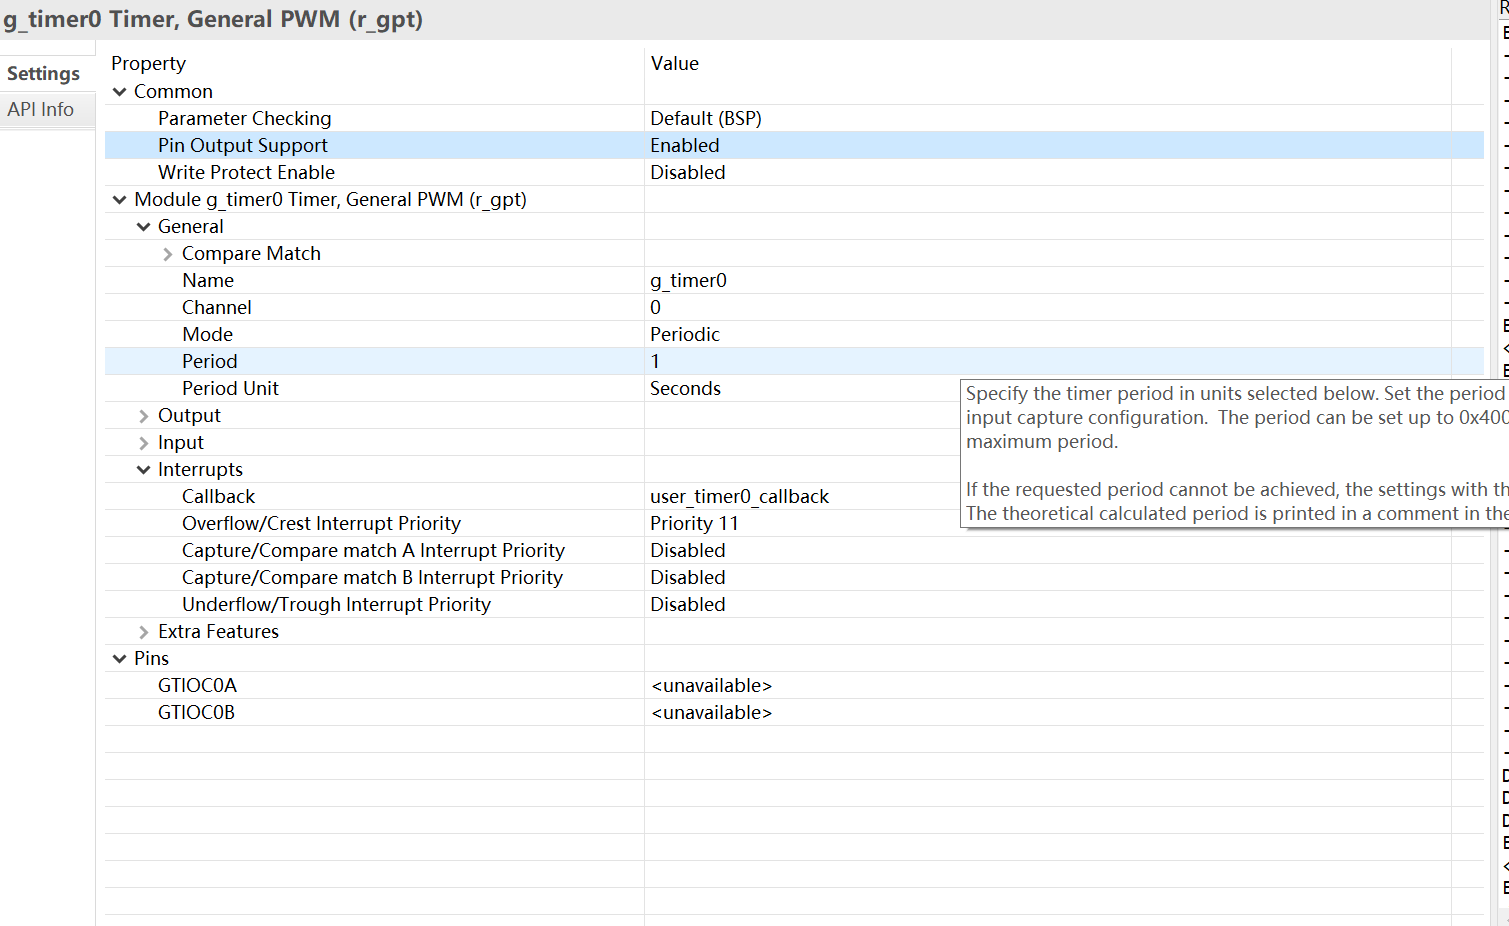Collapse the General group chevron
Screen dimensions: 1509x926
coord(143,227)
